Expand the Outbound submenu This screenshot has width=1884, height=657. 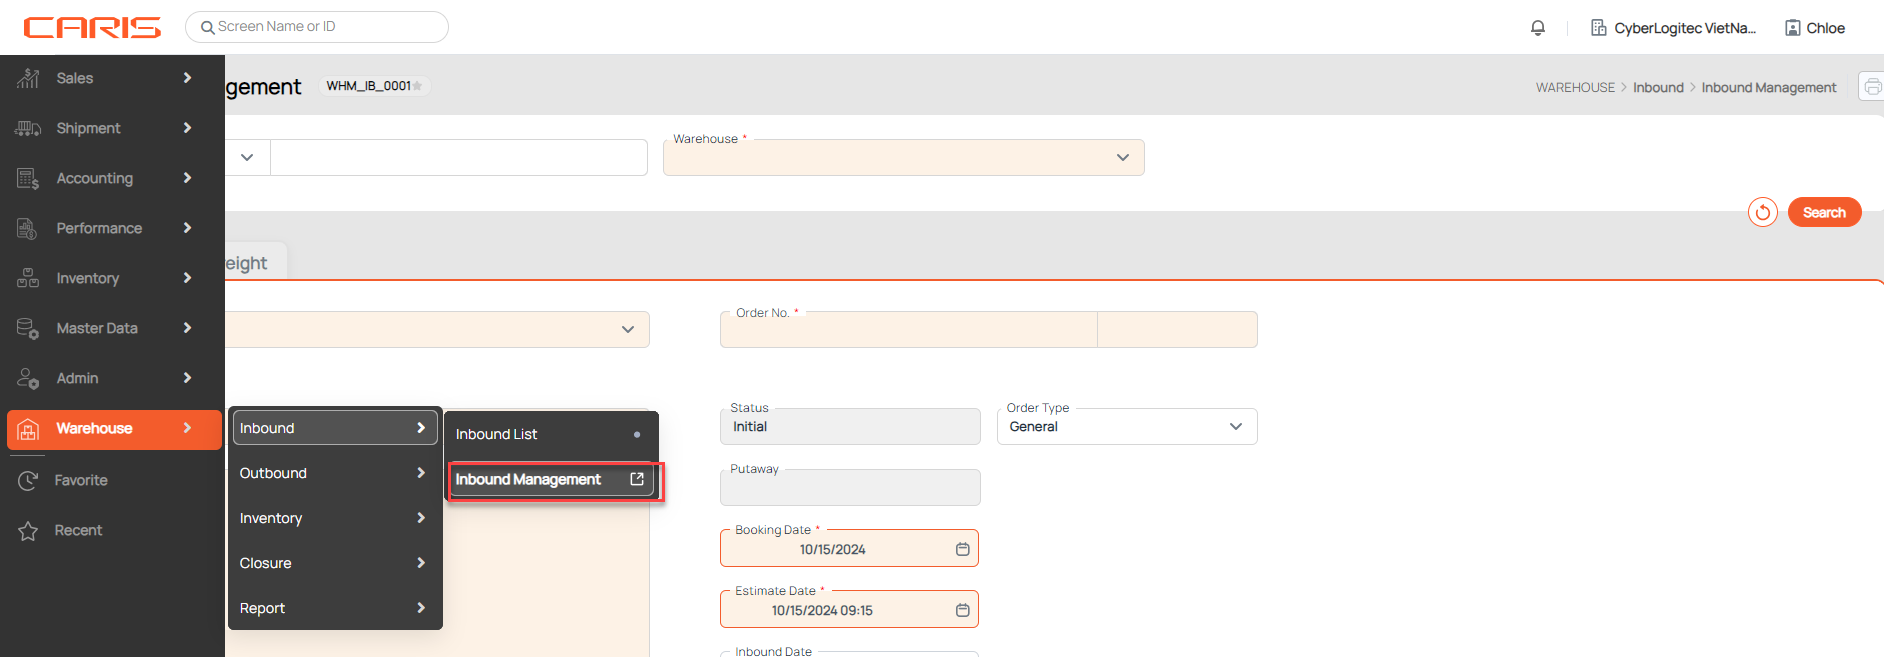333,473
